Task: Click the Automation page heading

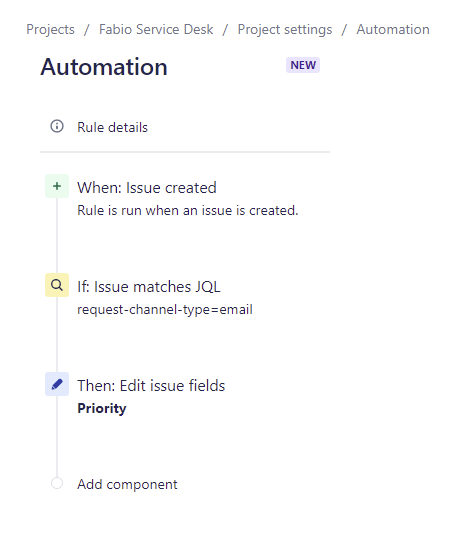Action: pyautogui.click(x=104, y=67)
